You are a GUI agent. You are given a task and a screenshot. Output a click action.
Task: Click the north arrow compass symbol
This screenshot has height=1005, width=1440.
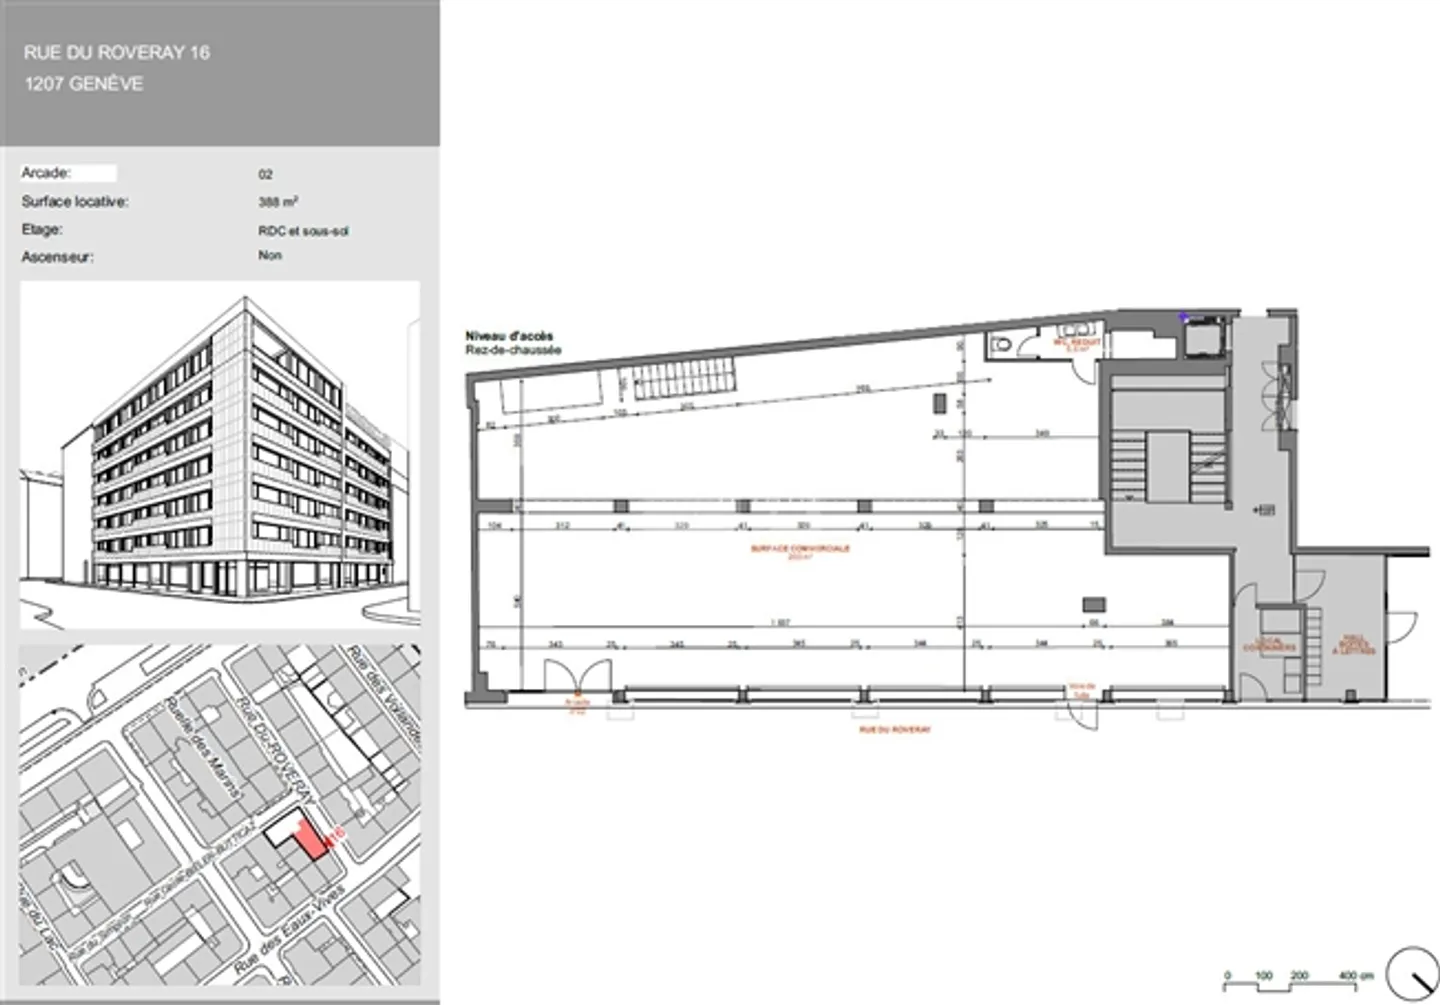pos(1413,973)
